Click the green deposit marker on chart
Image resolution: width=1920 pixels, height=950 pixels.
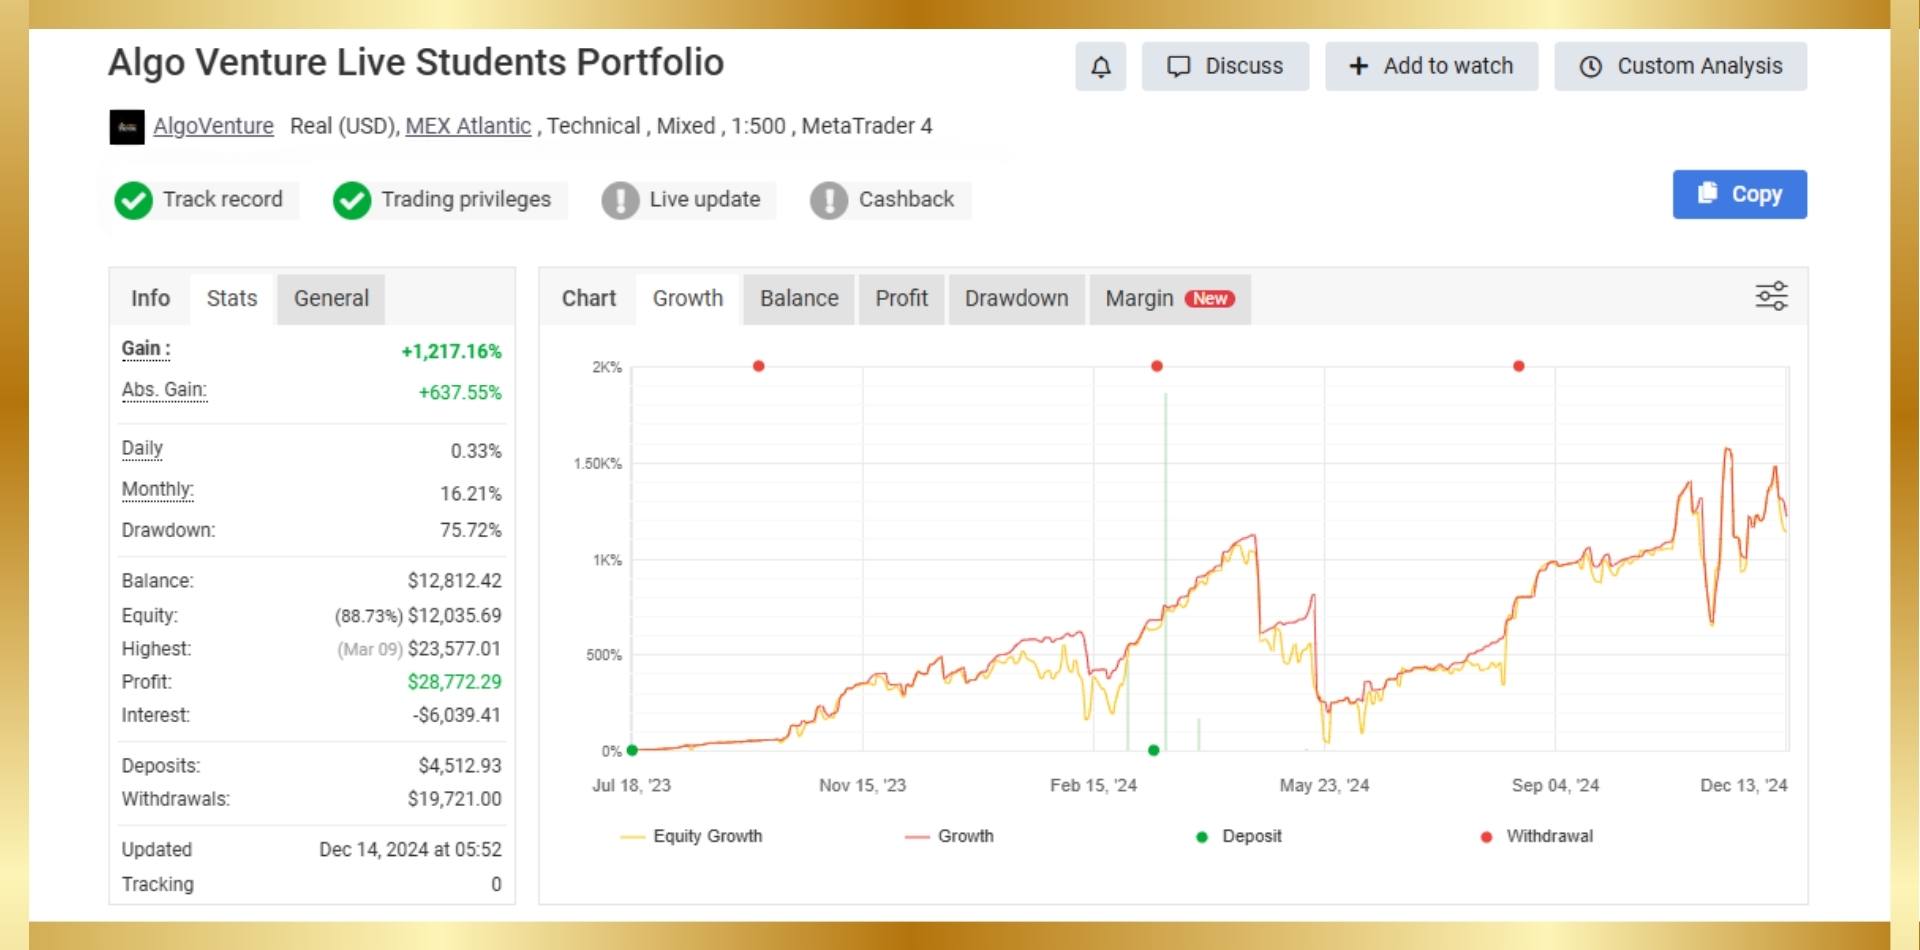[1154, 750]
